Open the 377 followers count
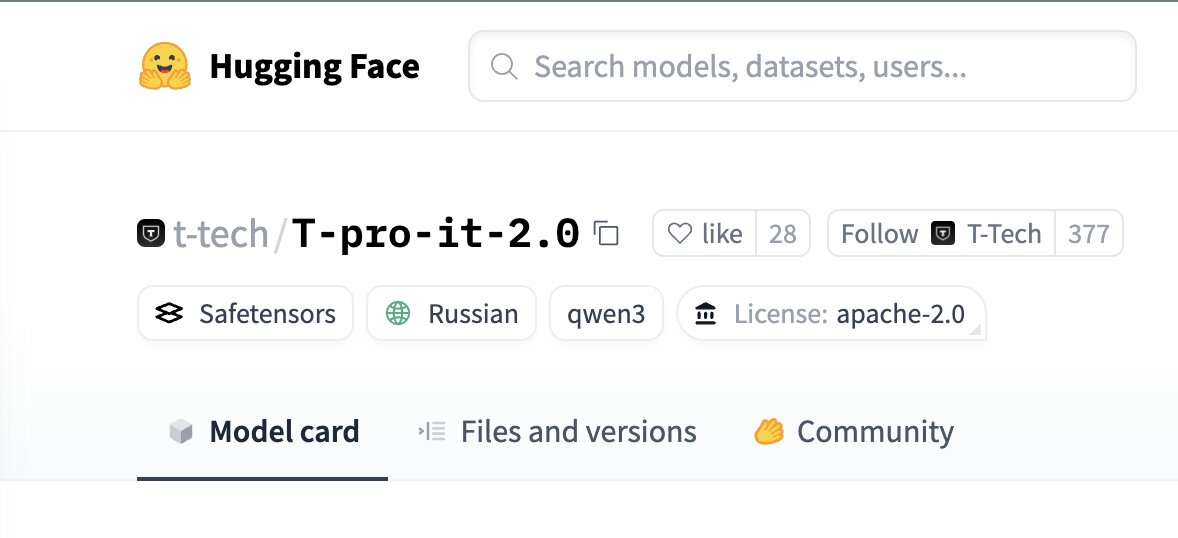1178x538 pixels. coord(1089,234)
